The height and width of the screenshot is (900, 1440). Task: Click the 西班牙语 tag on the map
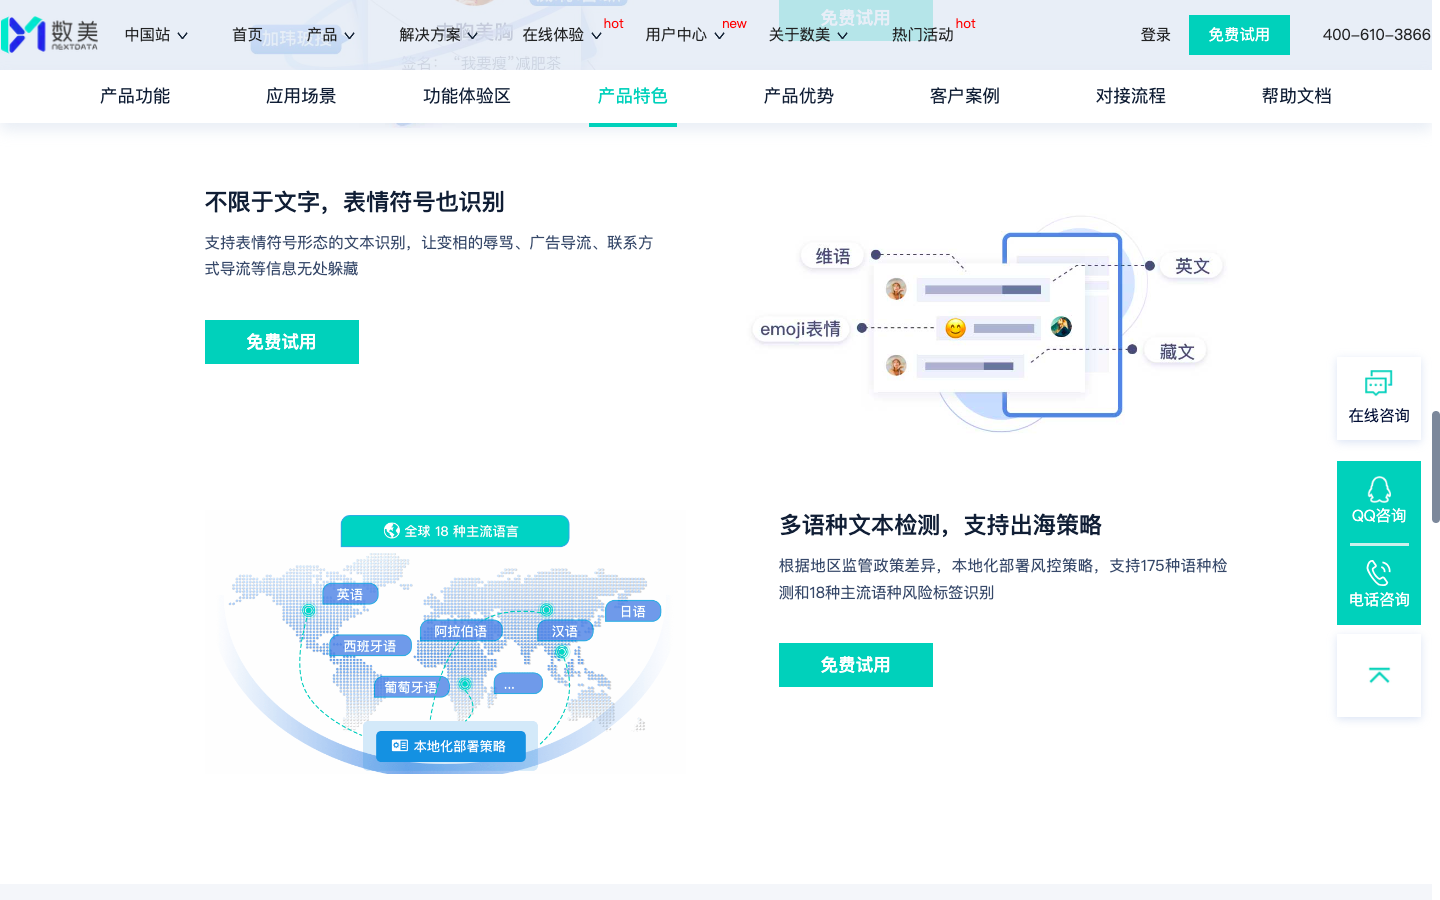pos(370,646)
